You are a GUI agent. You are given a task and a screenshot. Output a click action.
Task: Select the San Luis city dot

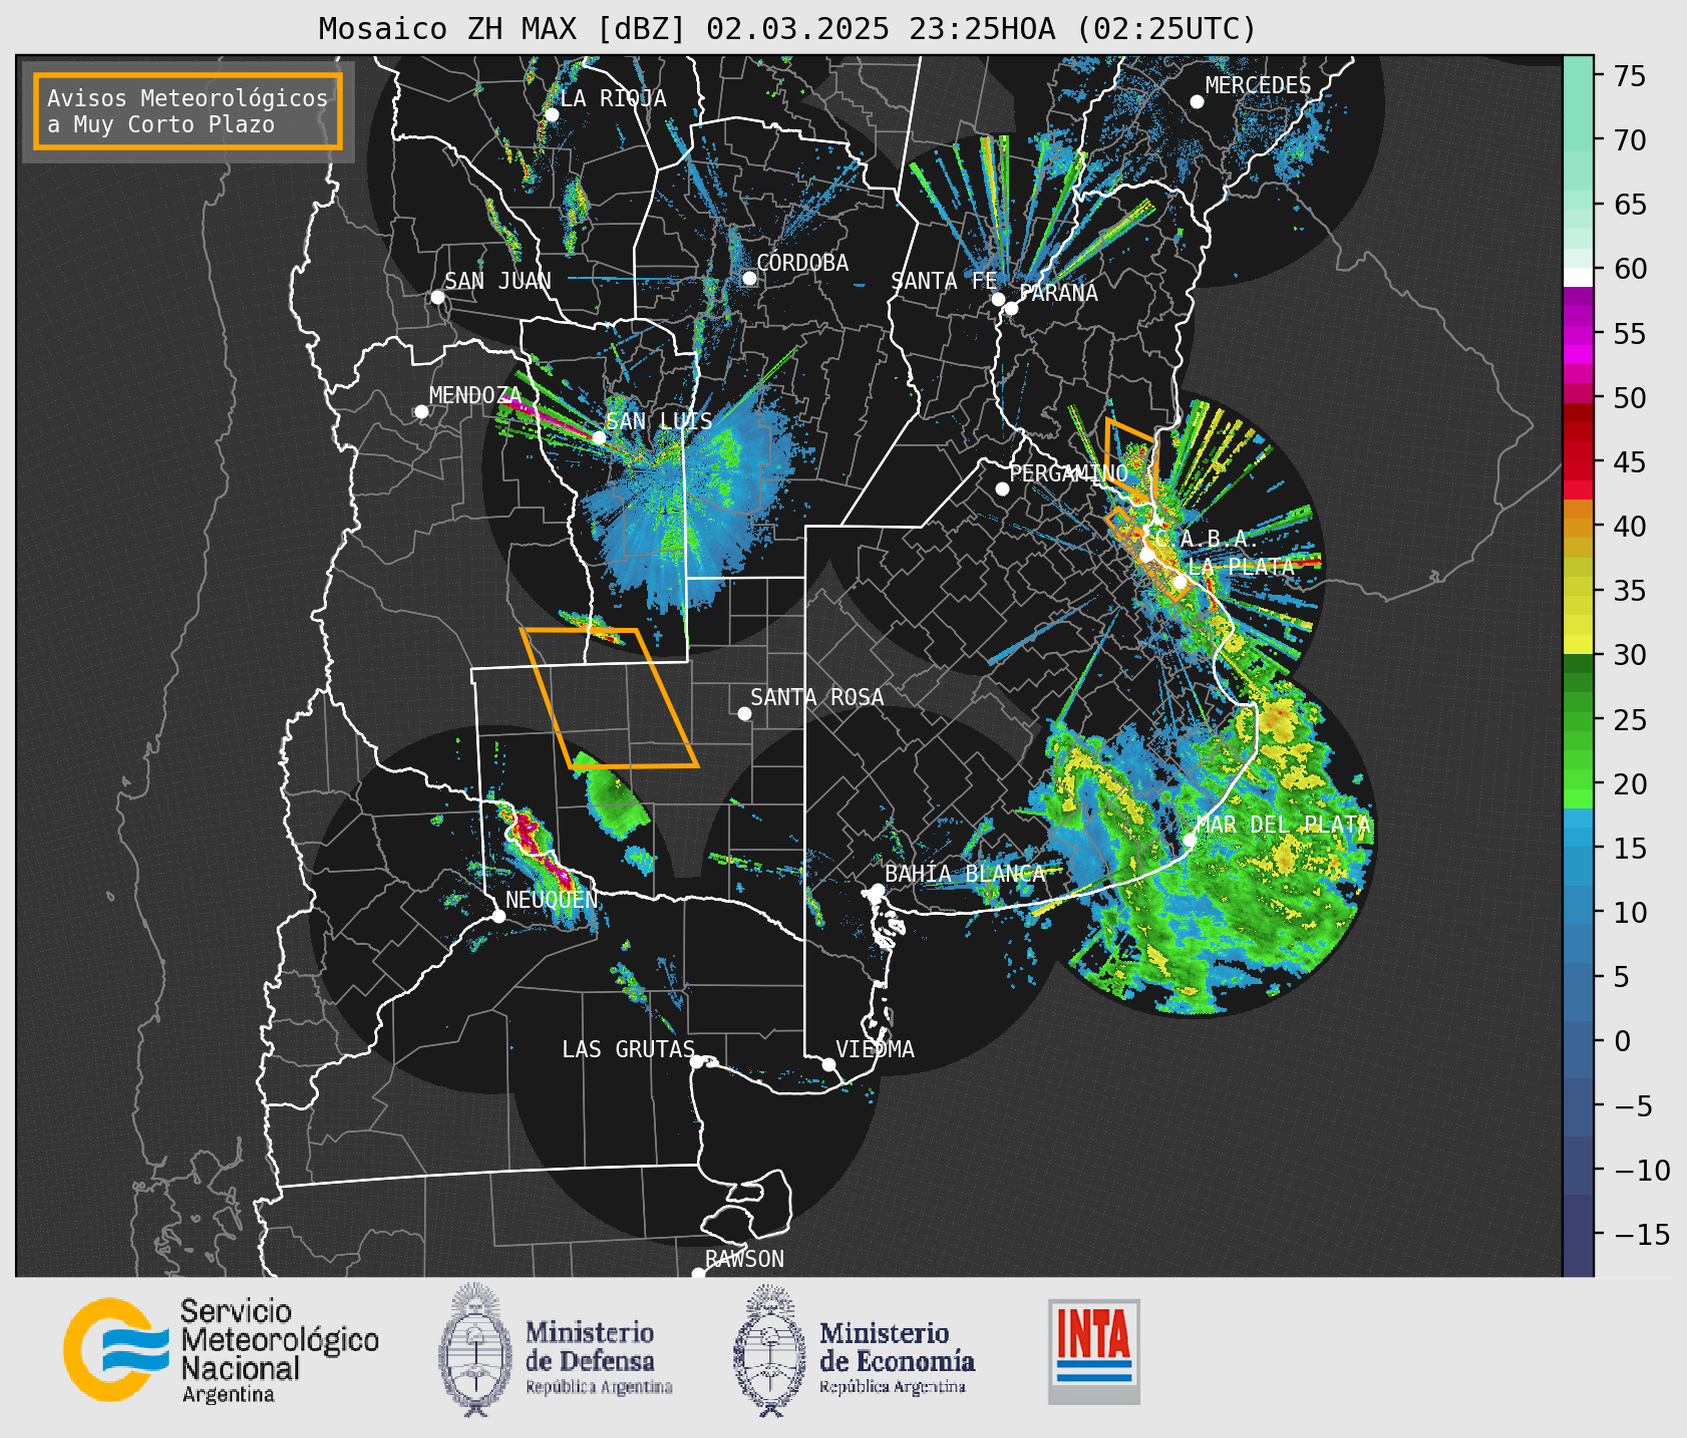pos(599,437)
